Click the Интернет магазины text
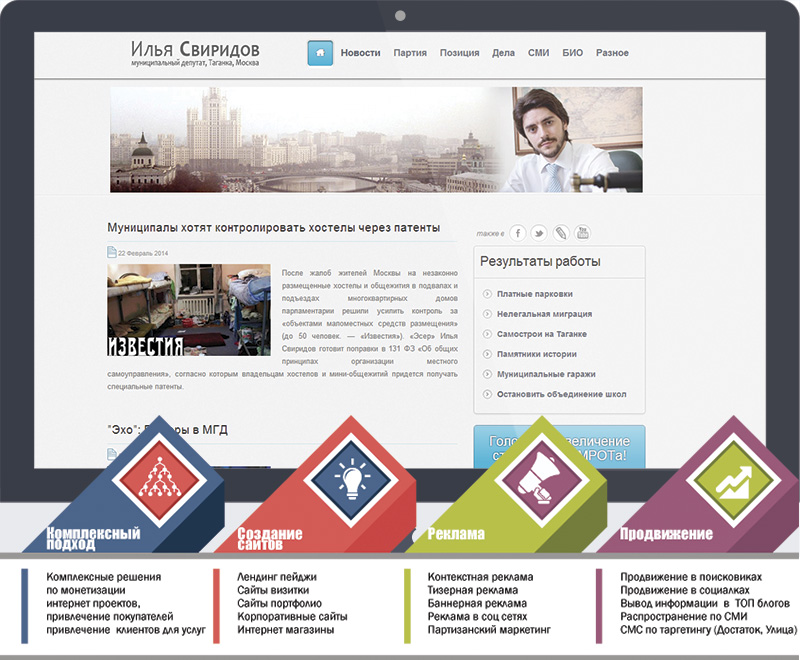The width and height of the screenshot is (800, 660). point(286,630)
